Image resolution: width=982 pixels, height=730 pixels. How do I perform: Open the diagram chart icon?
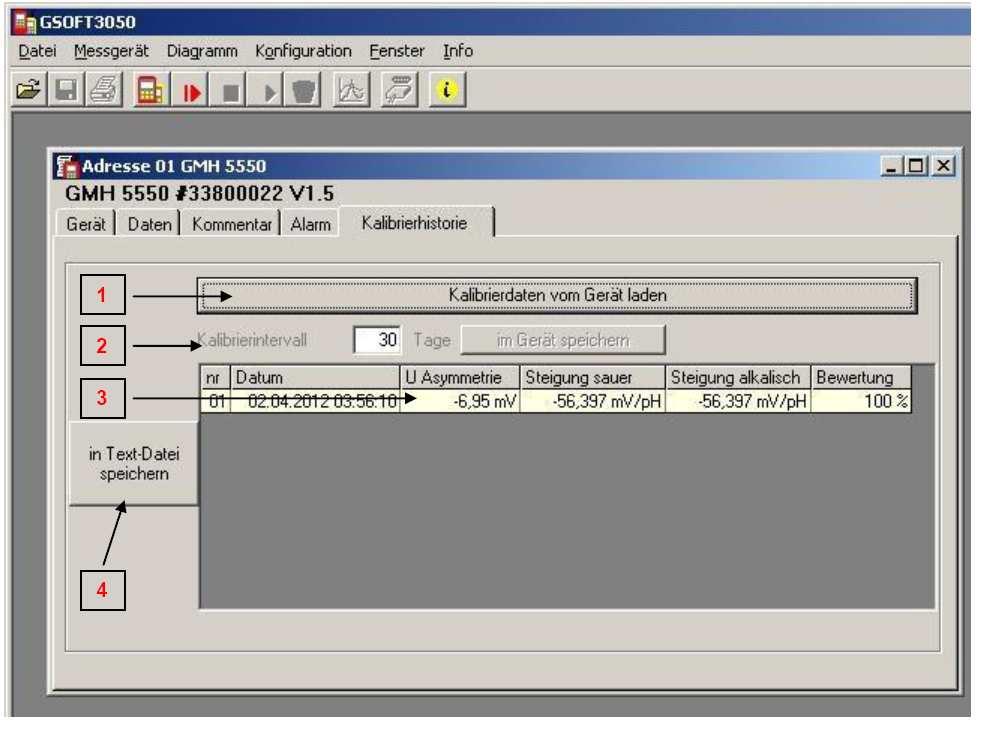(351, 91)
